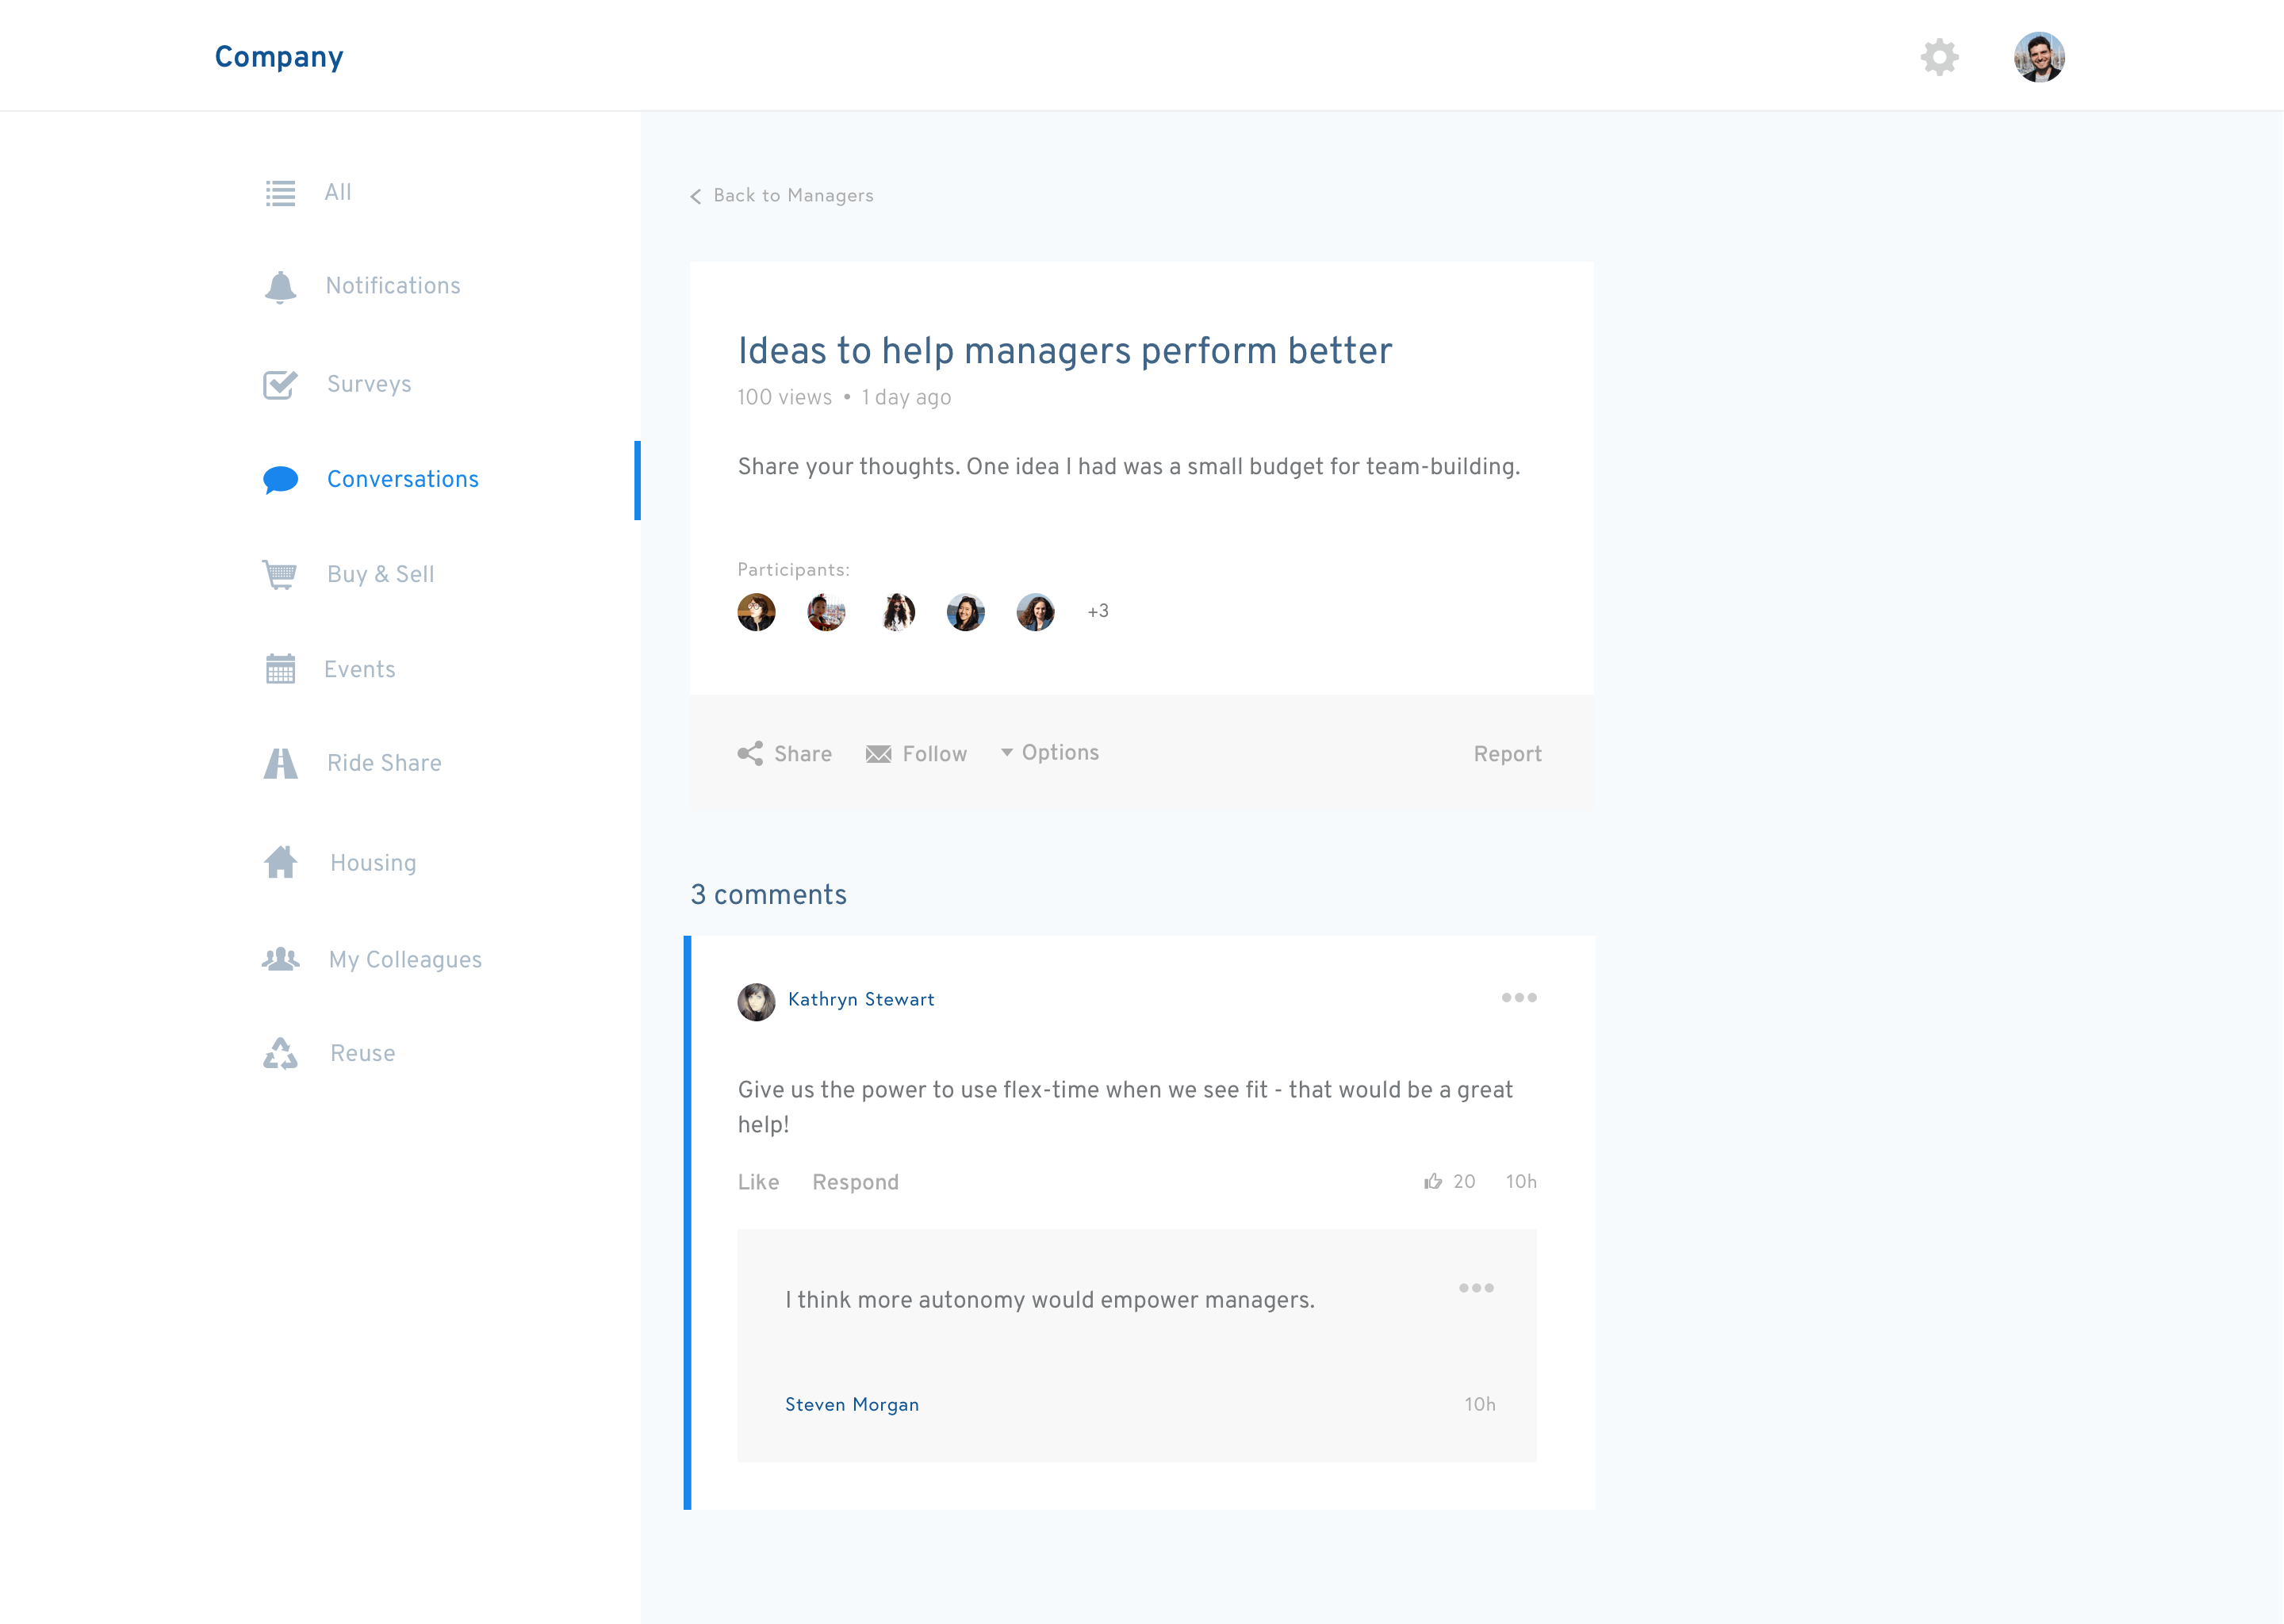Viewport: 2284px width, 1624px height.
Task: Open My Colleagues in the sidebar
Action: [404, 960]
